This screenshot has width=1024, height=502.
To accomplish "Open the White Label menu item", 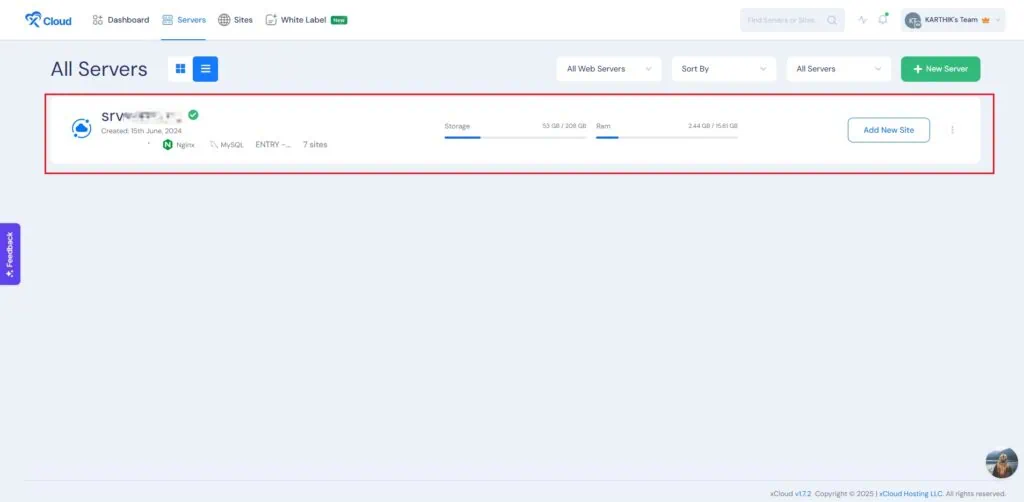I will click(306, 20).
